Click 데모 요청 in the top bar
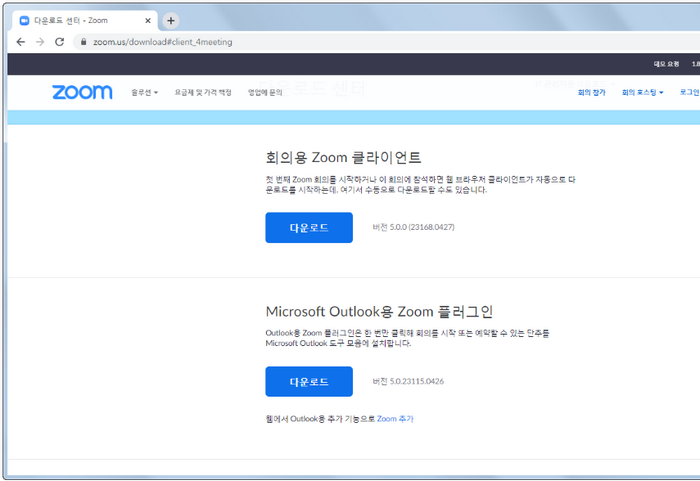700x481 pixels. (x=666, y=64)
